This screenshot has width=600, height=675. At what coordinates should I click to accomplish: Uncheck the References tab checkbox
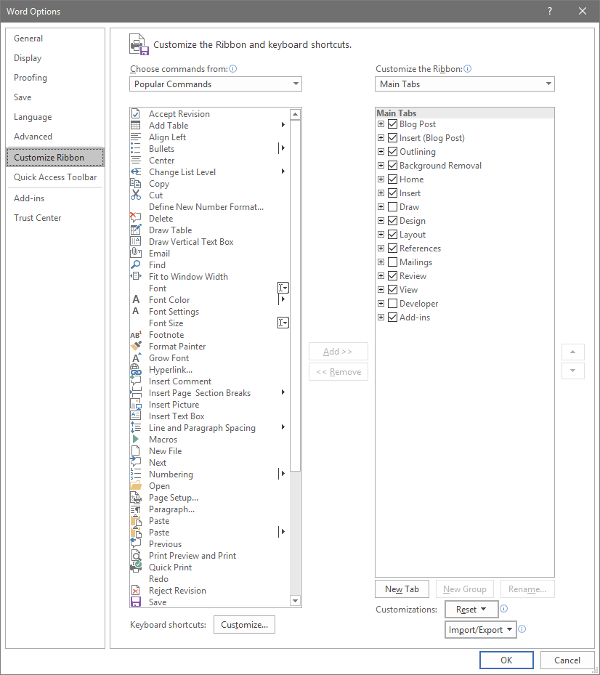[392, 248]
